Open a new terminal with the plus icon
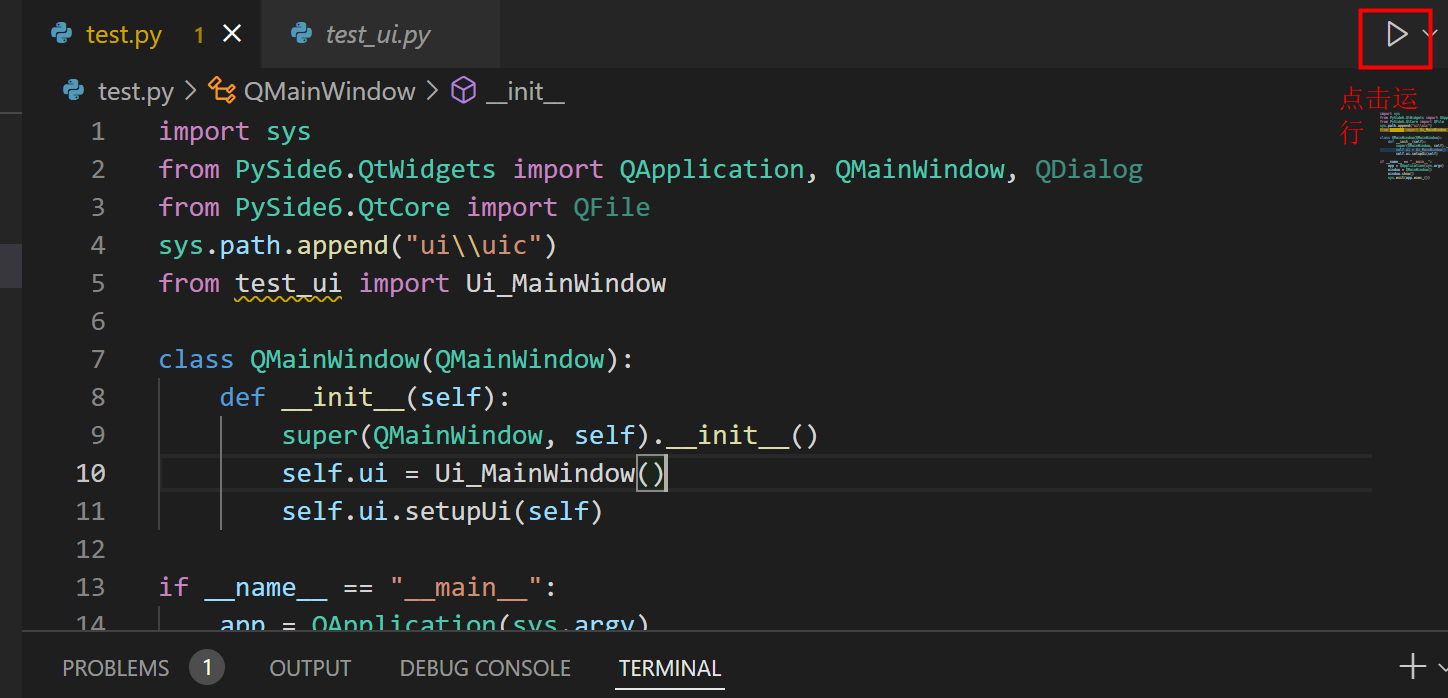This screenshot has width=1448, height=698. tap(1411, 666)
